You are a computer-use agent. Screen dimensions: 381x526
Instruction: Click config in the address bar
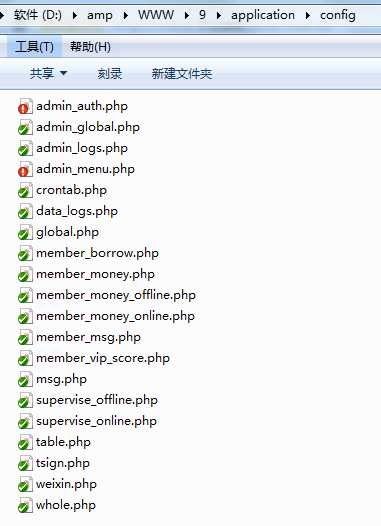[338, 15]
